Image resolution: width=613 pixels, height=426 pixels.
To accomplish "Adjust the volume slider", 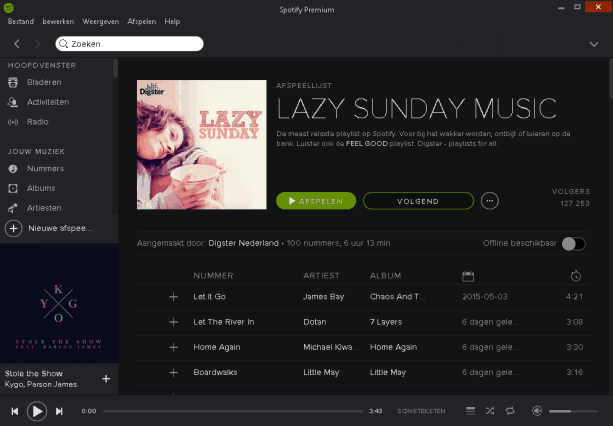I will point(573,411).
